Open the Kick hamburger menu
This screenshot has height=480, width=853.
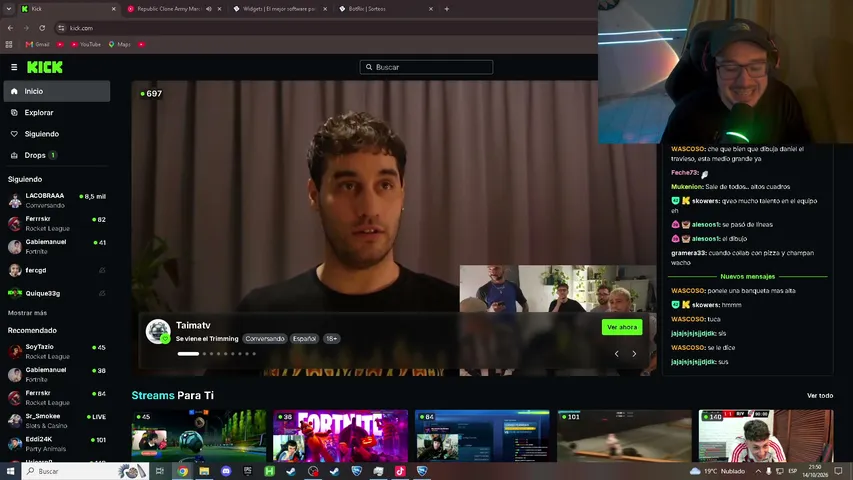tap(14, 67)
